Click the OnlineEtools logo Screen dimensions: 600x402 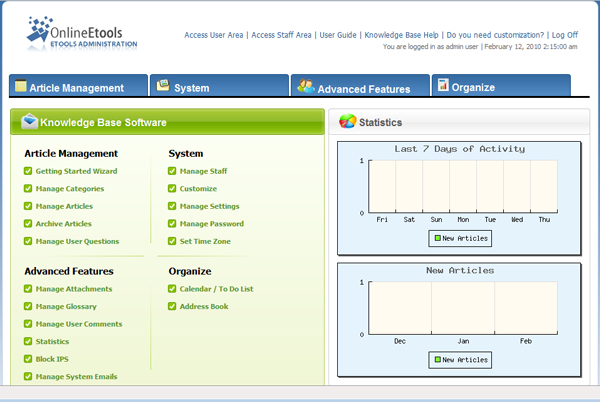click(82, 34)
